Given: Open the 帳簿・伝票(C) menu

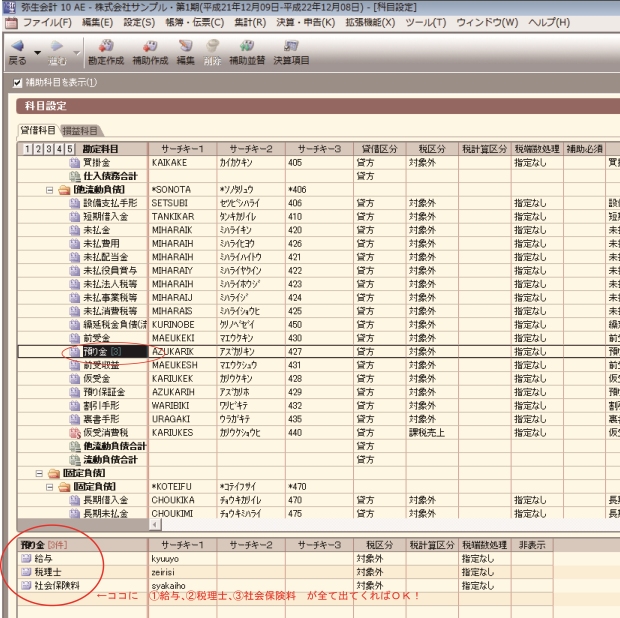Looking at the screenshot, I should coord(195,23).
